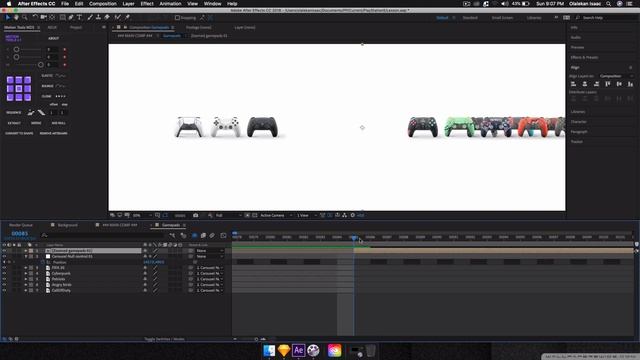
Task: Switch to the Render Queue tab
Action: pyautogui.click(x=21, y=225)
